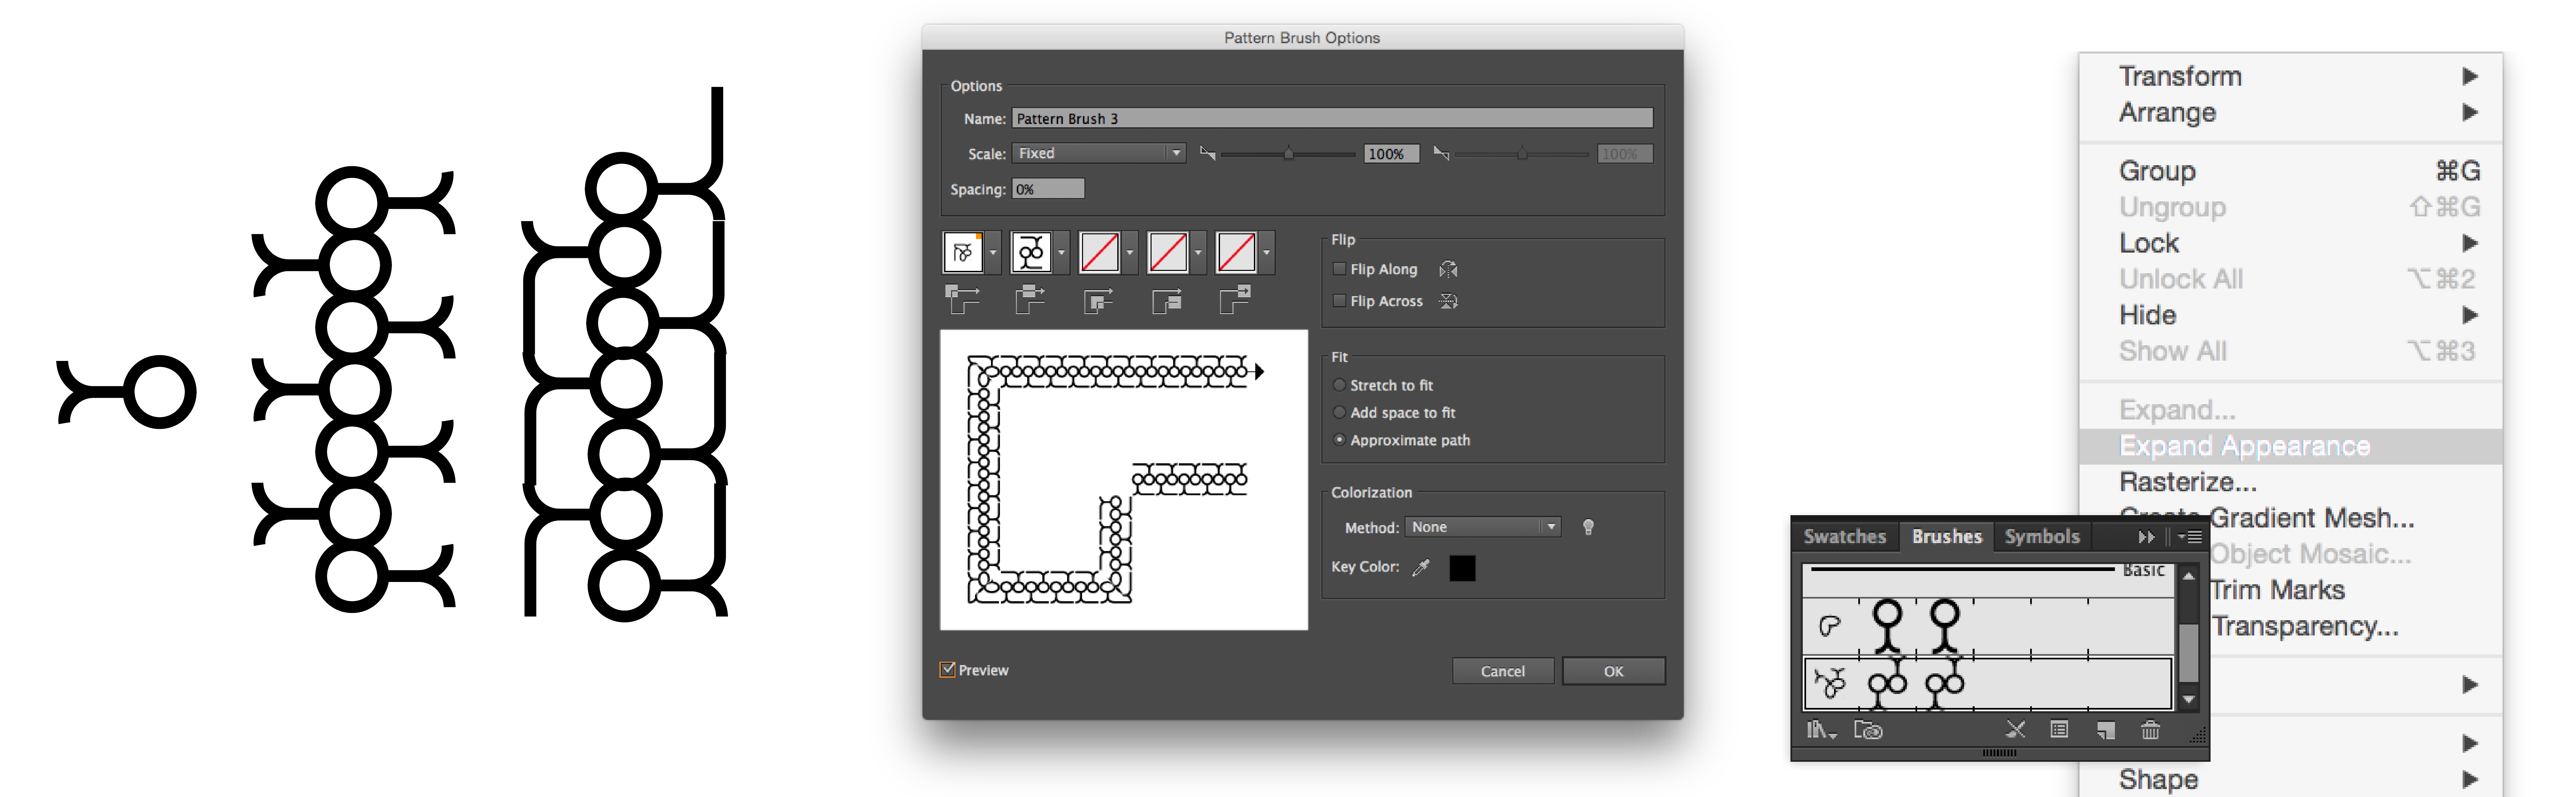Select the first pattern brush row
This screenshot has height=797, width=2576.
(1988, 626)
